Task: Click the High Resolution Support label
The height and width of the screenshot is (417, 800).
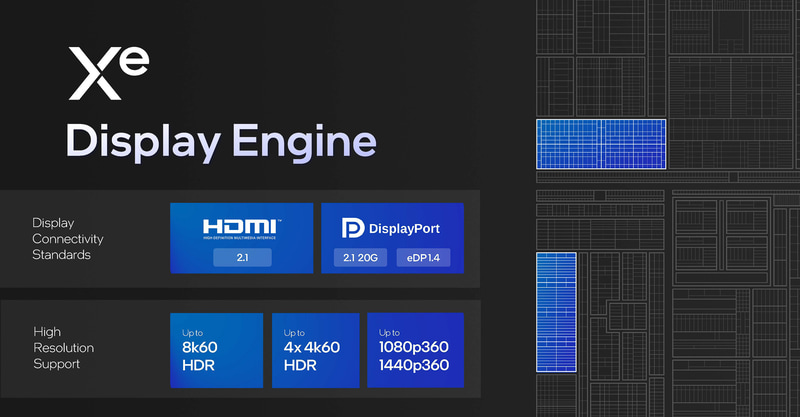Action: 63,348
